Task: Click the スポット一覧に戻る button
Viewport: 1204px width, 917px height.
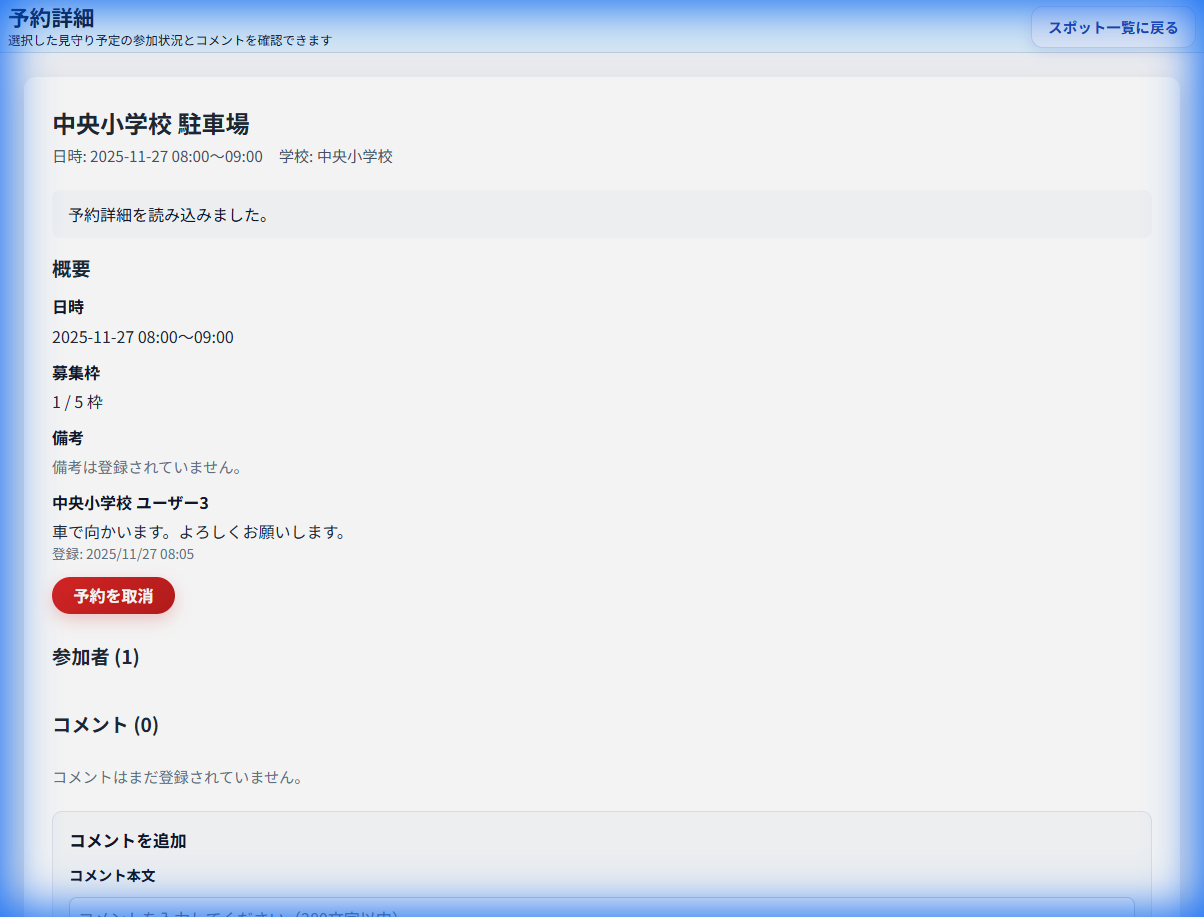Action: click(x=1112, y=27)
